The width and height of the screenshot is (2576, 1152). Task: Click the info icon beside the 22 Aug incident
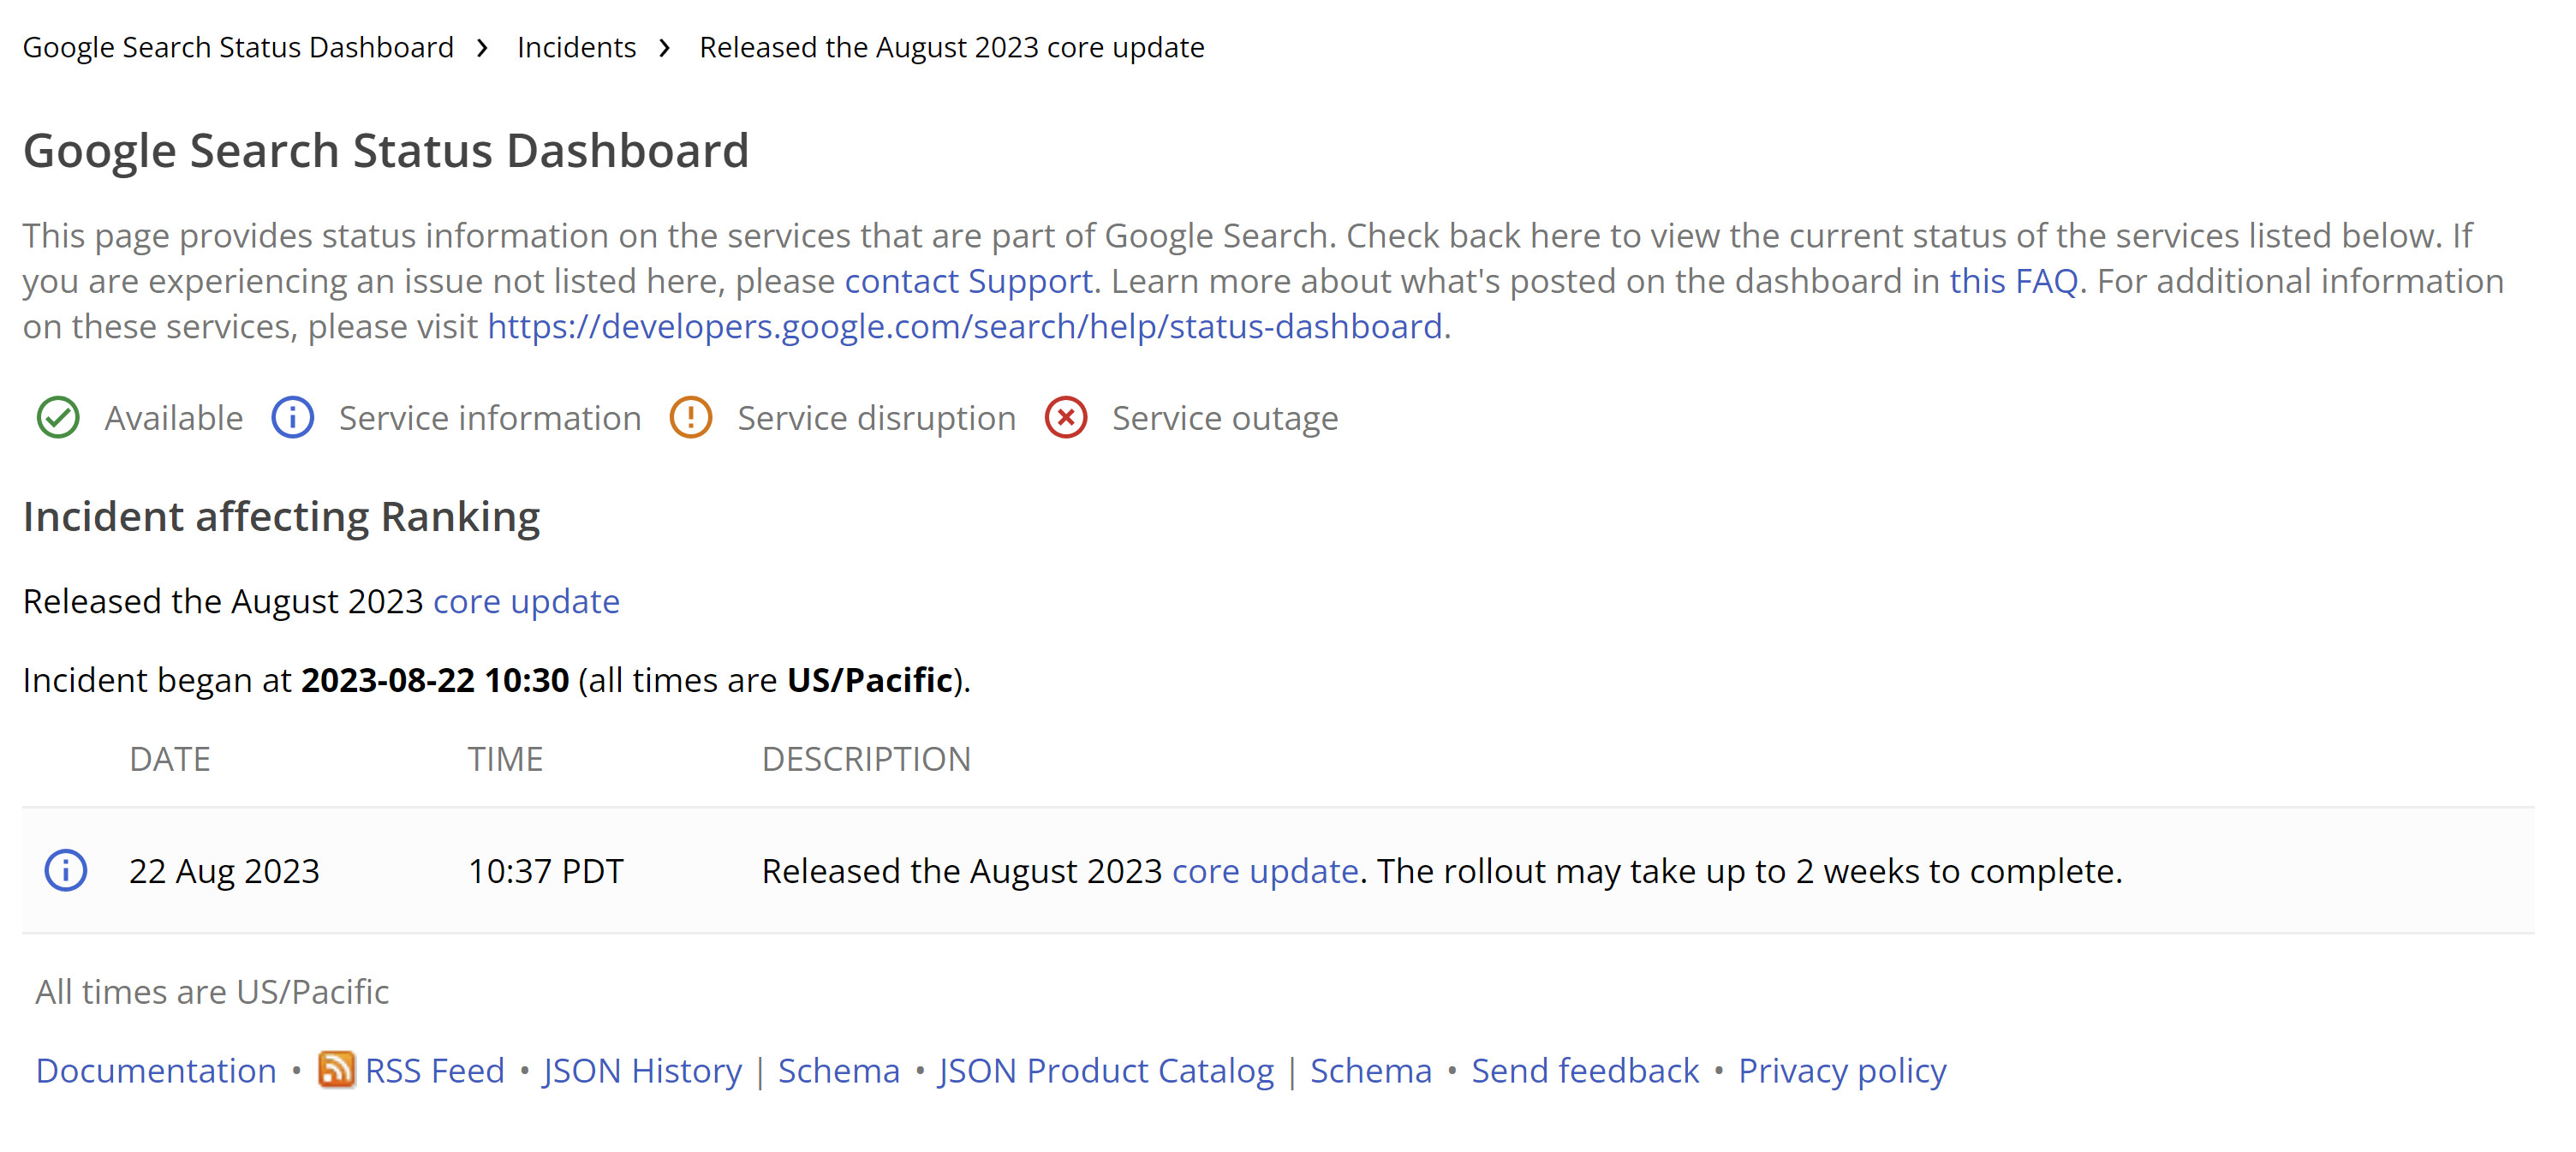(68, 871)
